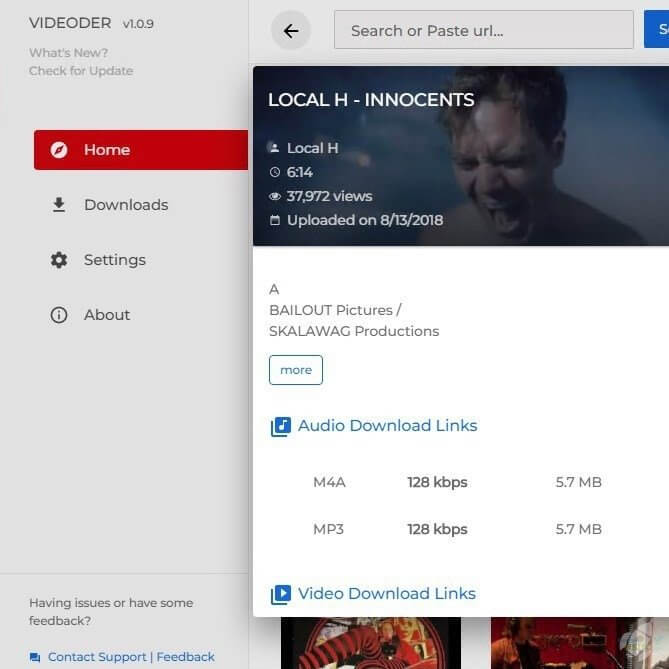Open the red striped album thumbnail
This screenshot has width=669, height=669.
pyautogui.click(x=371, y=643)
